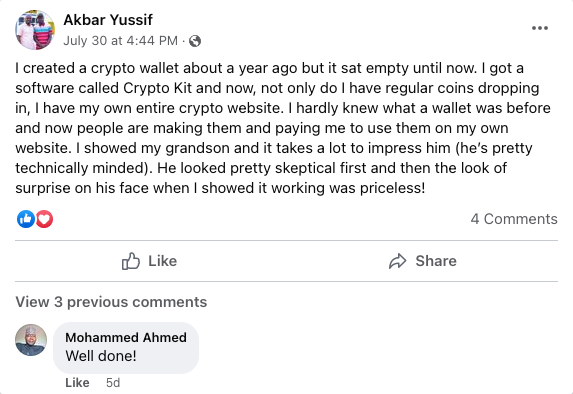Click the red heart reaction icon

[x=44, y=219]
